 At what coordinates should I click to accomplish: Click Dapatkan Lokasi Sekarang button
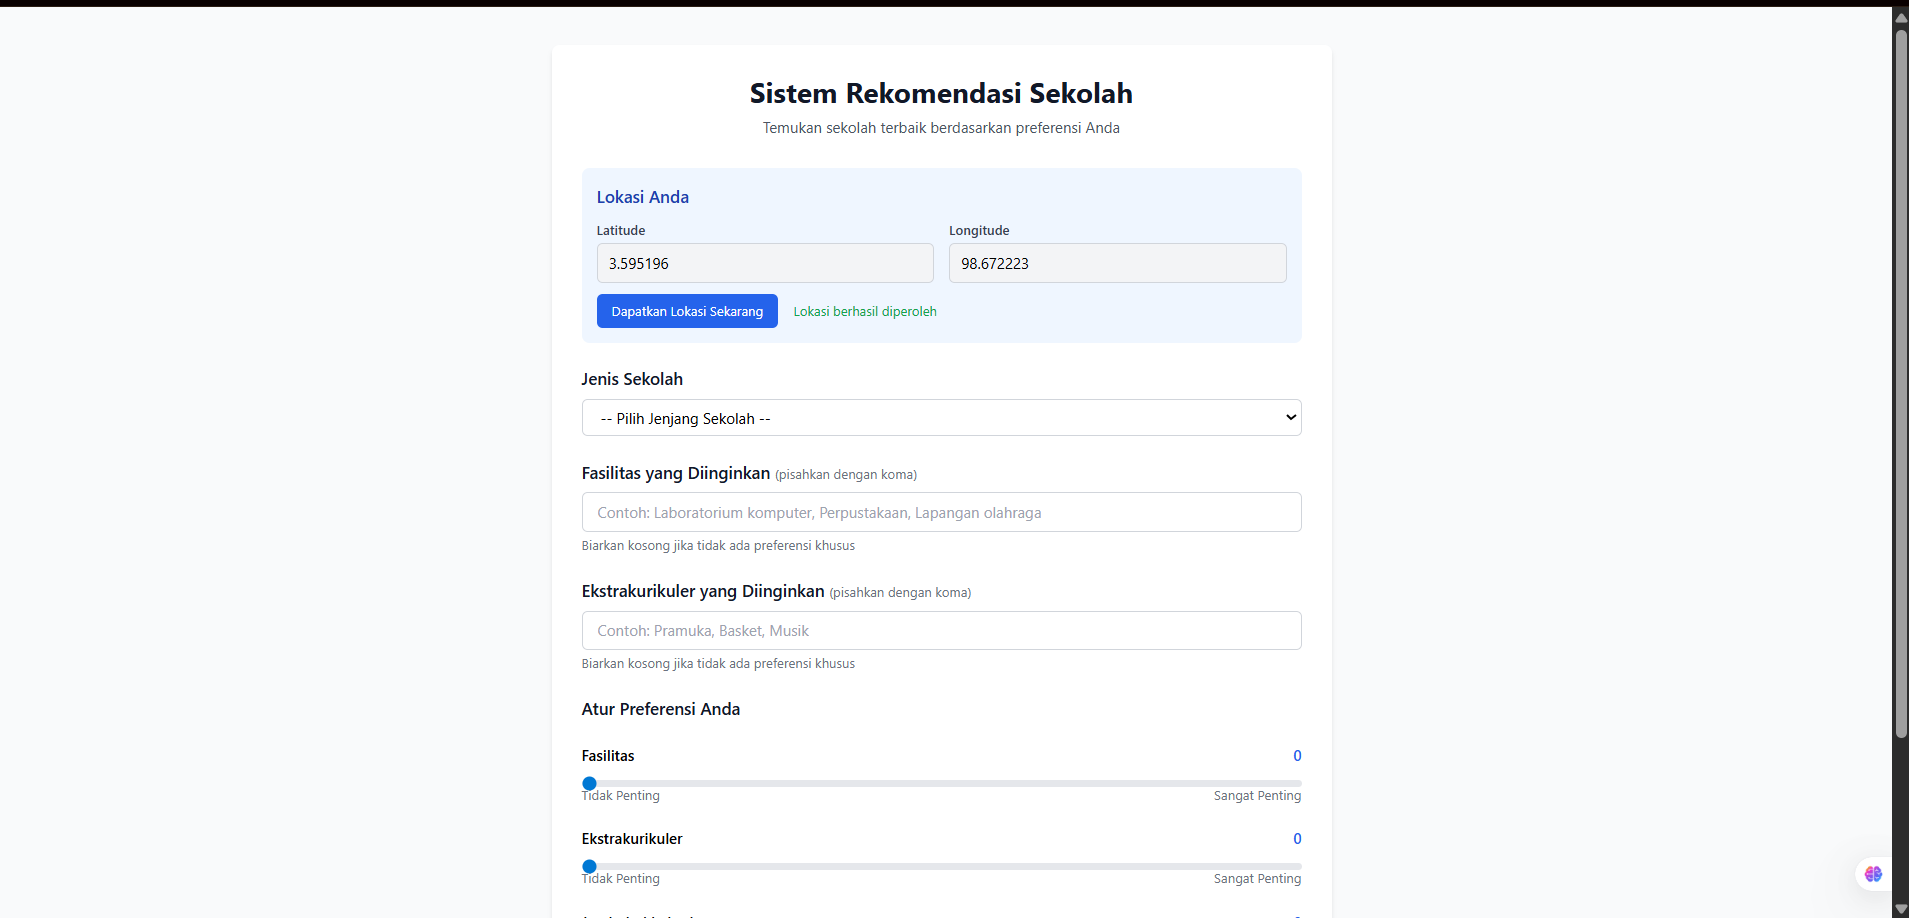(687, 311)
